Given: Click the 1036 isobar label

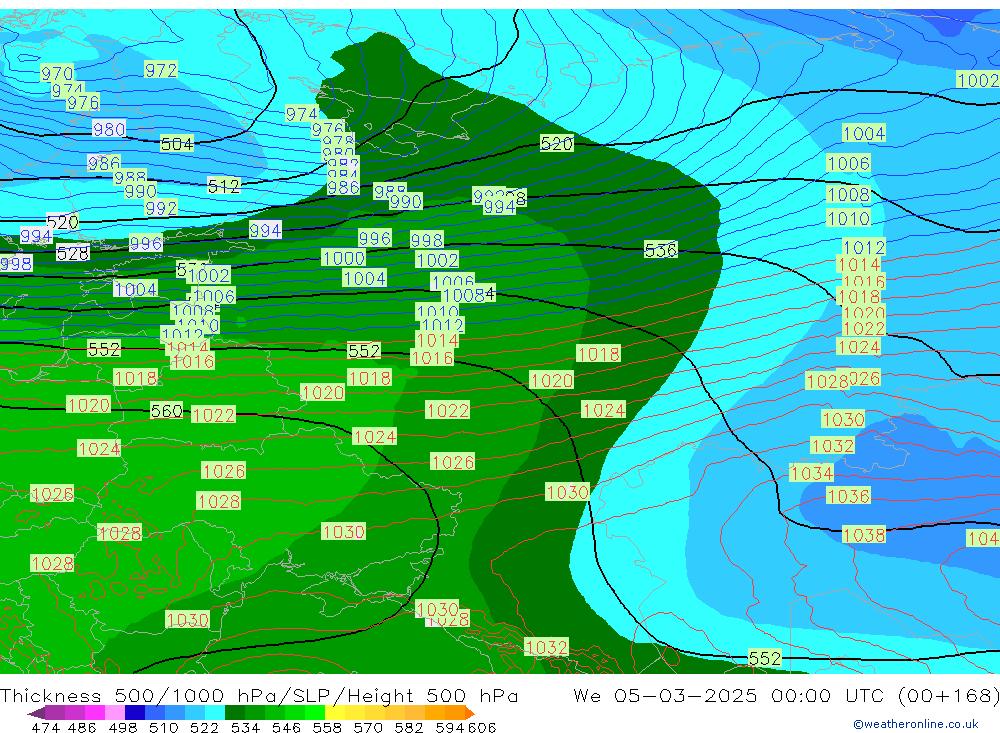Looking at the screenshot, I should click(848, 496).
